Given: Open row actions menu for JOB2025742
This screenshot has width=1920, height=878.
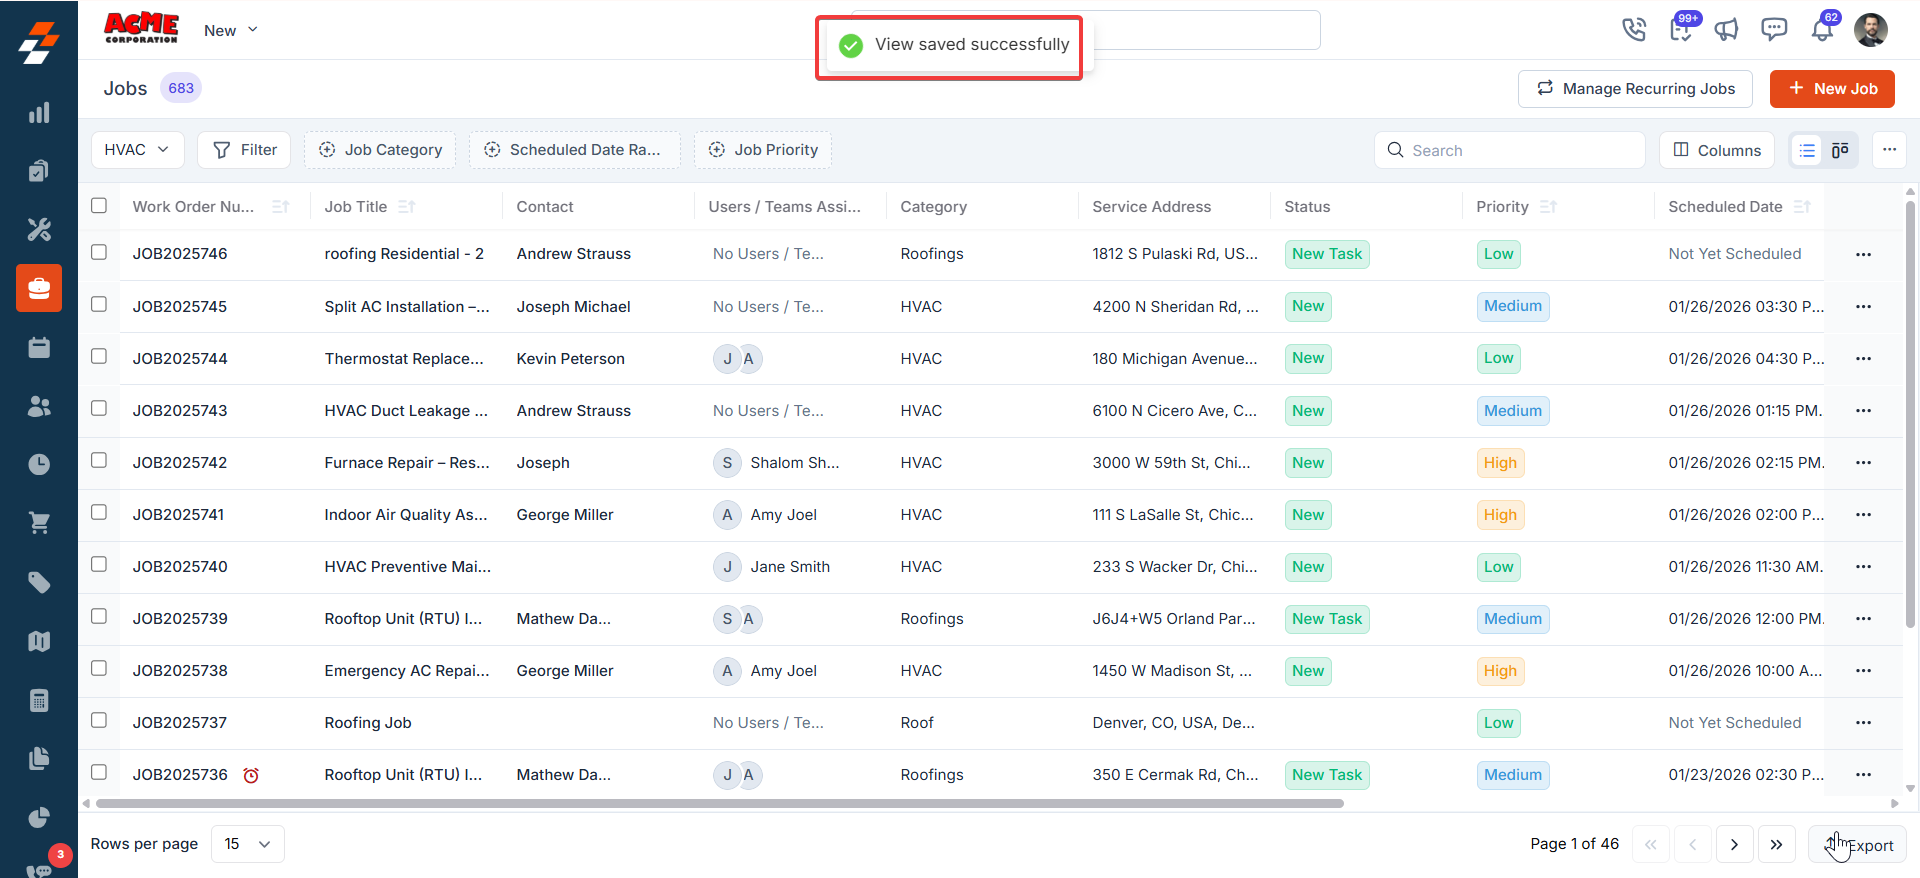Looking at the screenshot, I should (1863, 463).
